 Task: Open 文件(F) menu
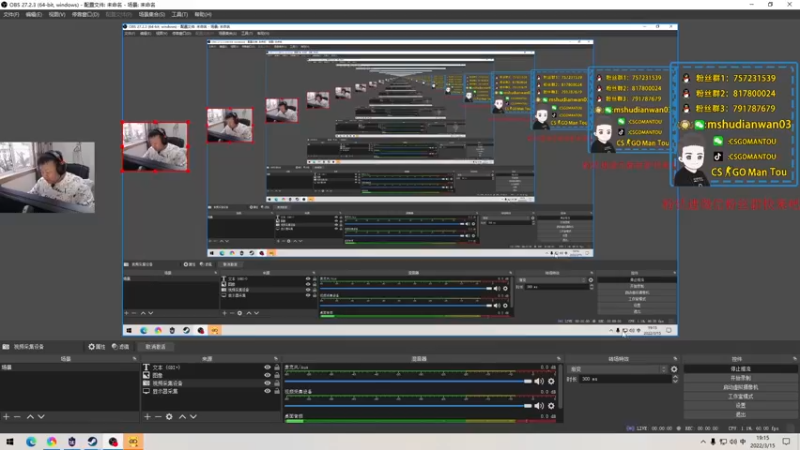(x=11, y=14)
